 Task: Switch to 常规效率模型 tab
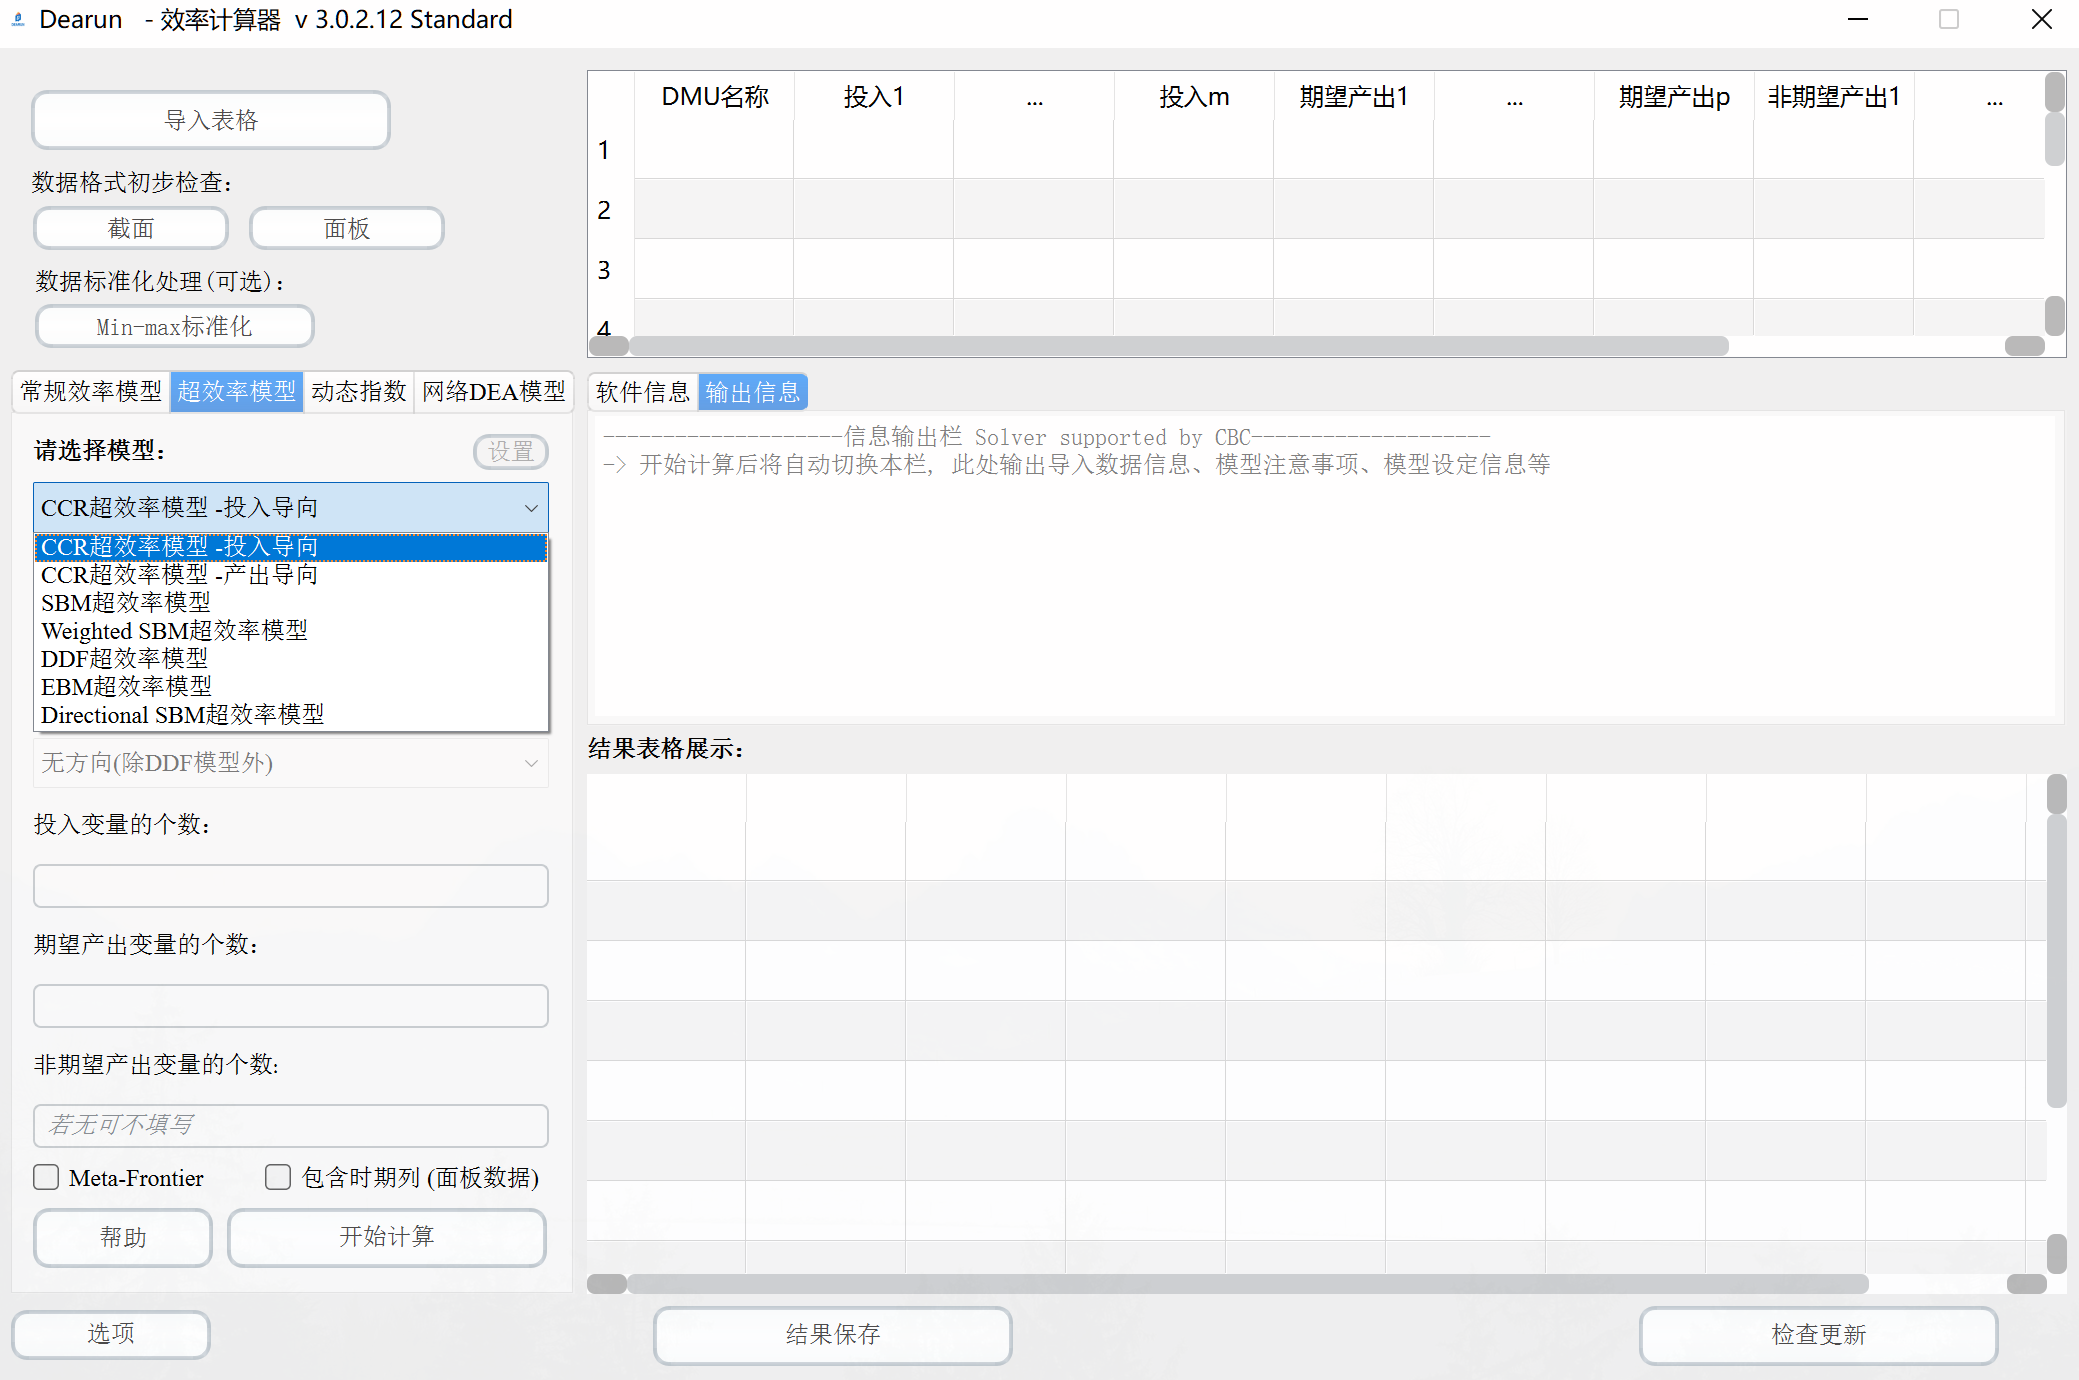click(x=91, y=391)
